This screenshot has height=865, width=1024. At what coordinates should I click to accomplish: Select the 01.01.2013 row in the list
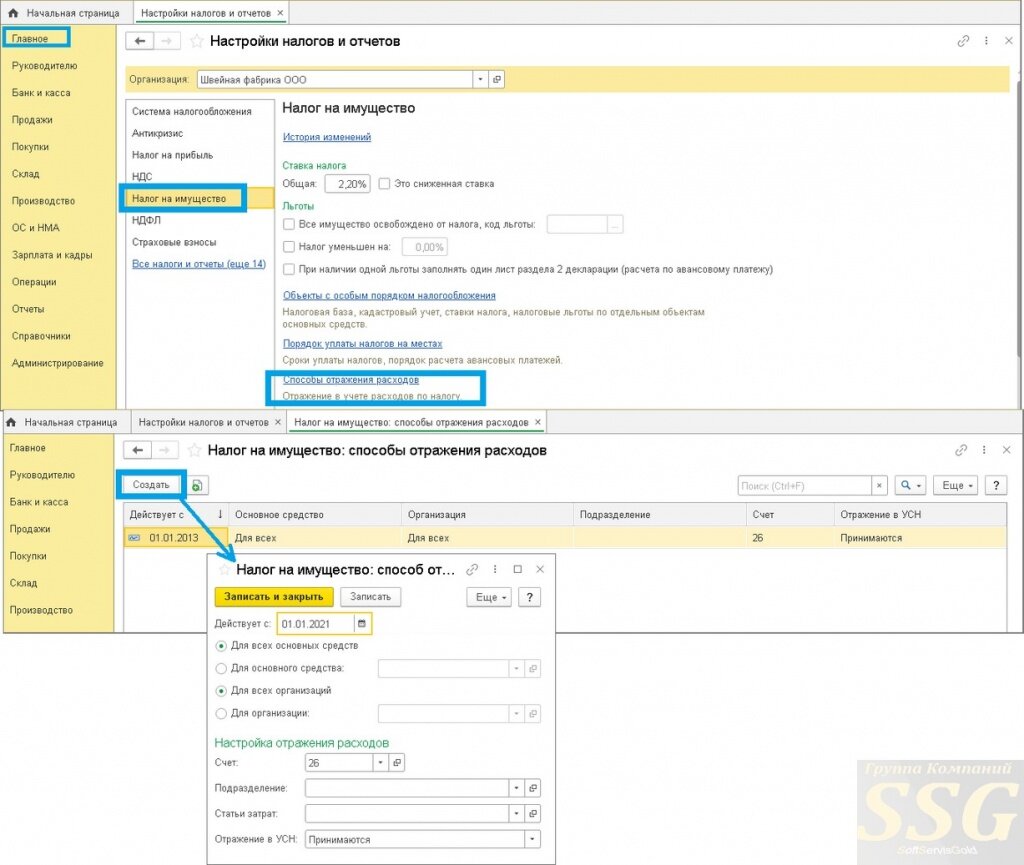coord(565,538)
